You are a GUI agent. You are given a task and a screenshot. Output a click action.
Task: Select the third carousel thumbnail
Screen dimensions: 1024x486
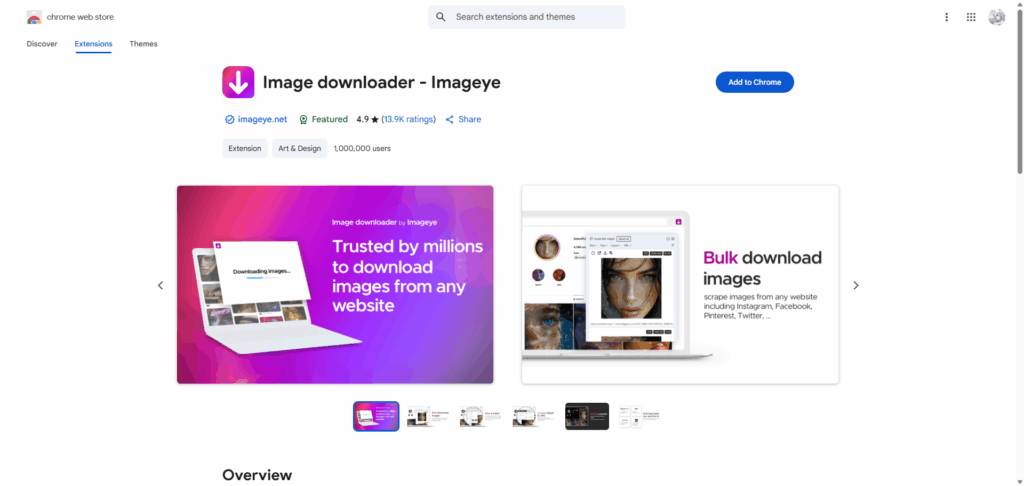(482, 416)
